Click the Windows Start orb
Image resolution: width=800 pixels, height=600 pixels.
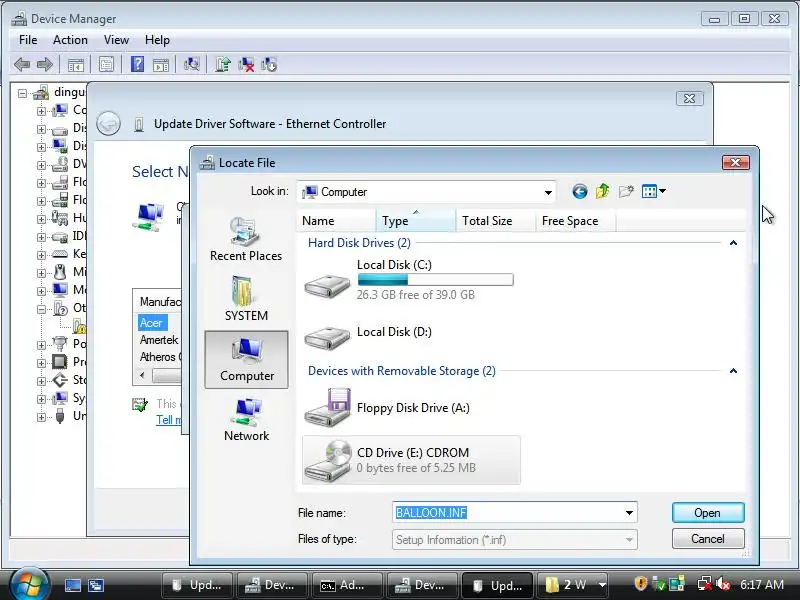[29, 584]
